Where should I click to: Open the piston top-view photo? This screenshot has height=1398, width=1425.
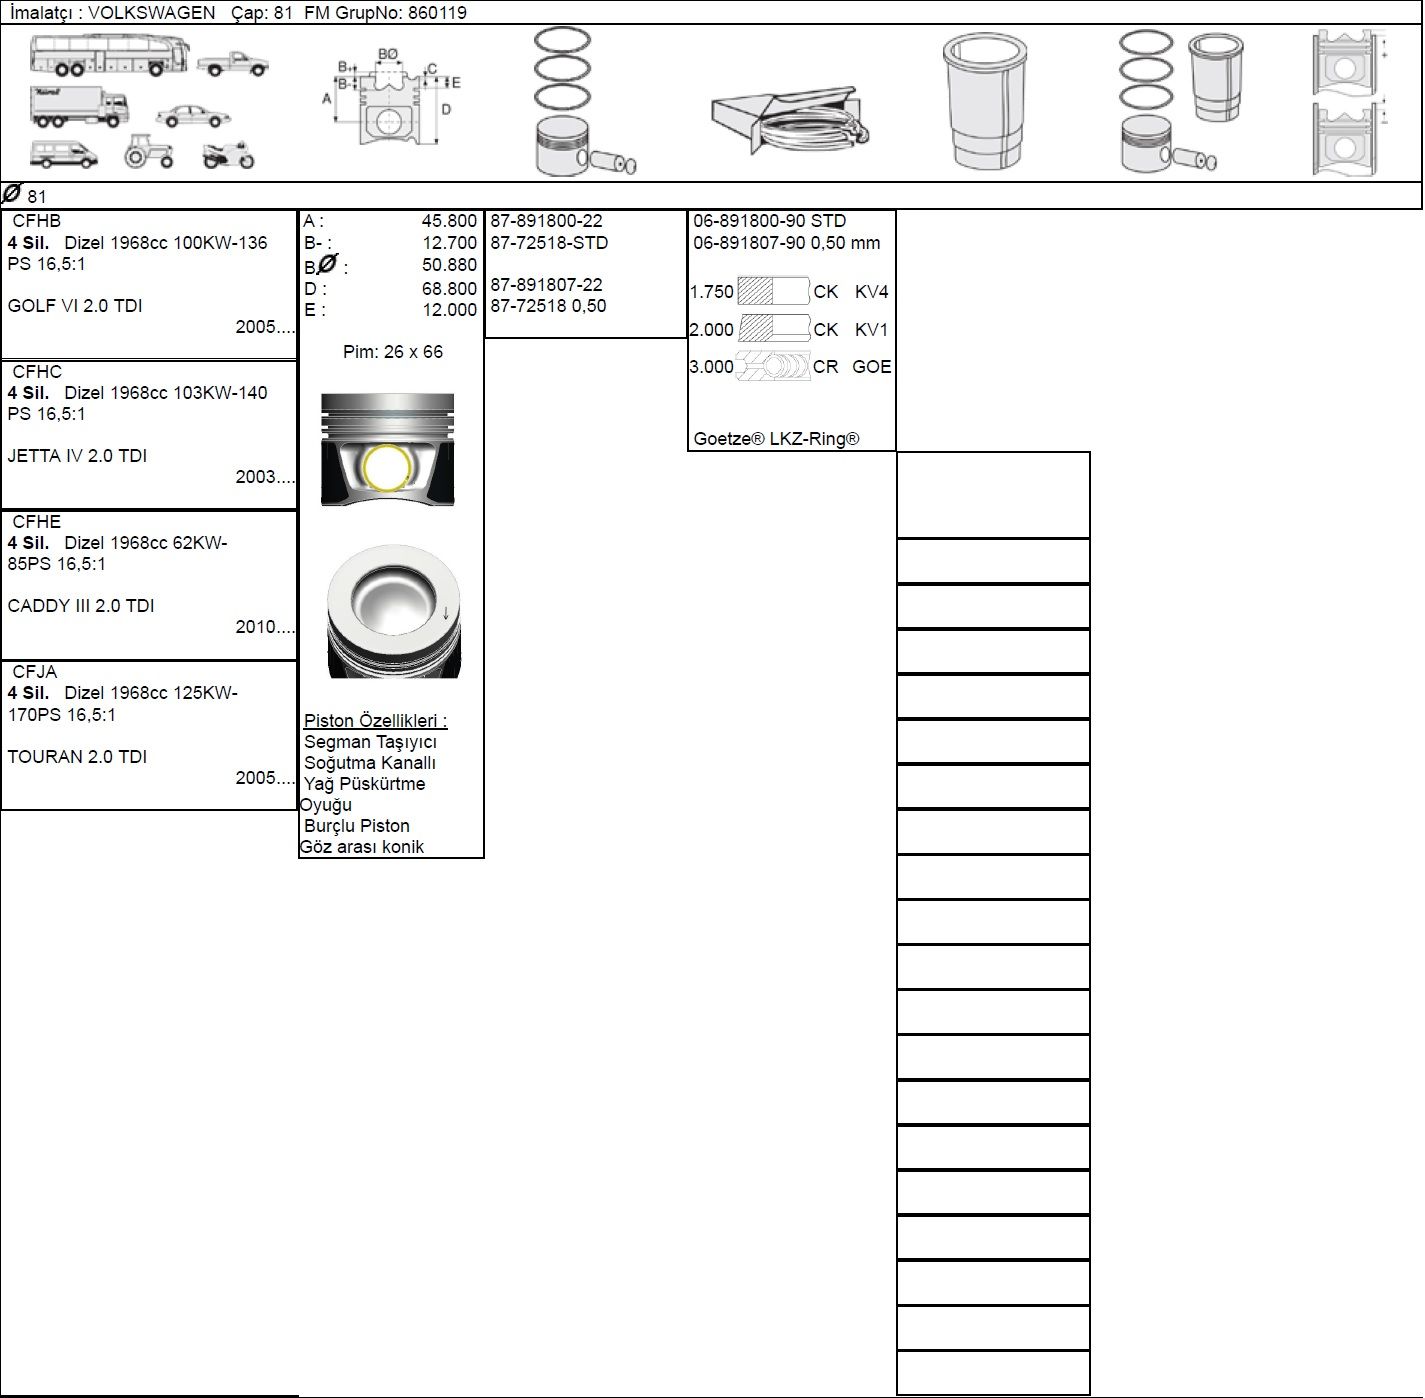point(394,611)
